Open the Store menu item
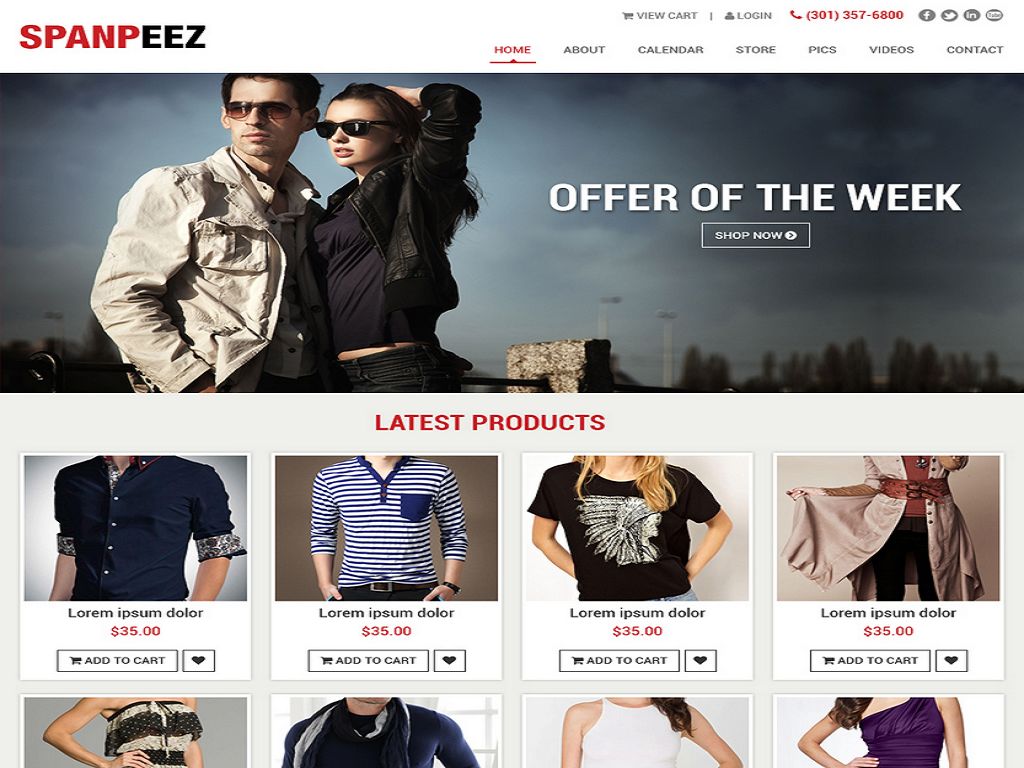 [756, 50]
